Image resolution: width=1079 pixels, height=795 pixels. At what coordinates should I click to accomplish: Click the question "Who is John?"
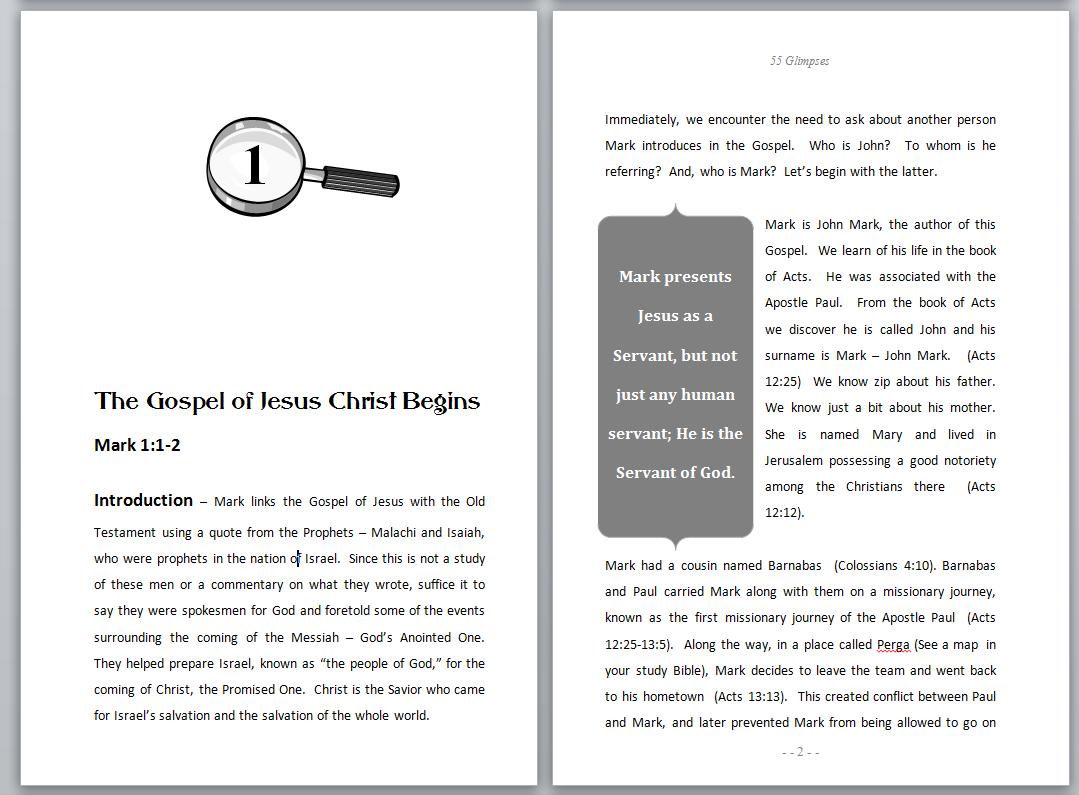[849, 146]
